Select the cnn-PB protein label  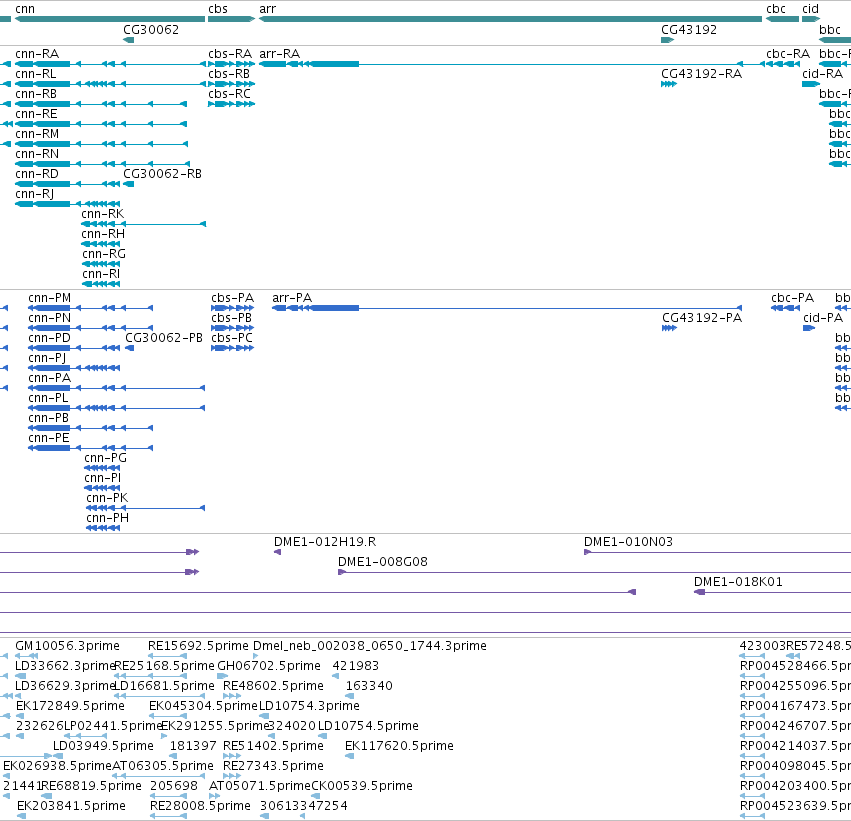click(x=49, y=418)
